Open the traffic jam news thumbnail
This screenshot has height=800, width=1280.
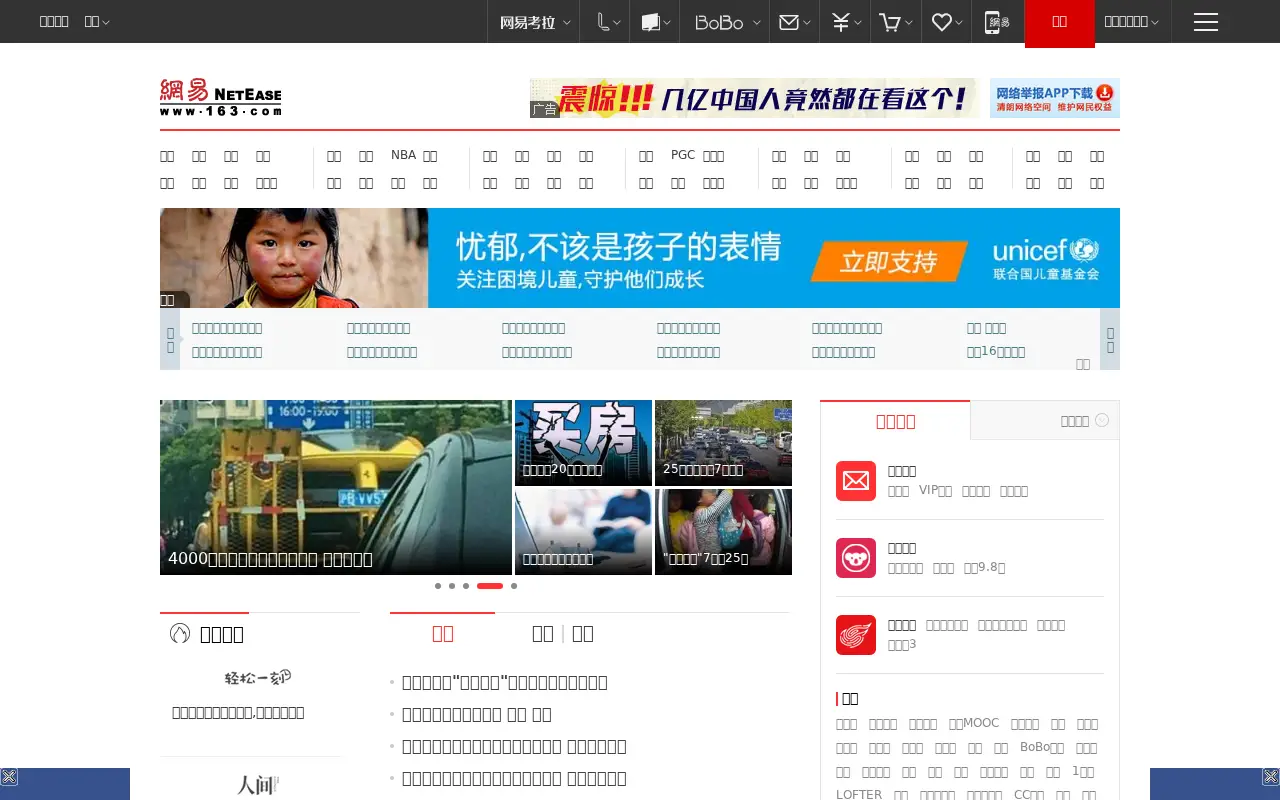click(x=723, y=443)
